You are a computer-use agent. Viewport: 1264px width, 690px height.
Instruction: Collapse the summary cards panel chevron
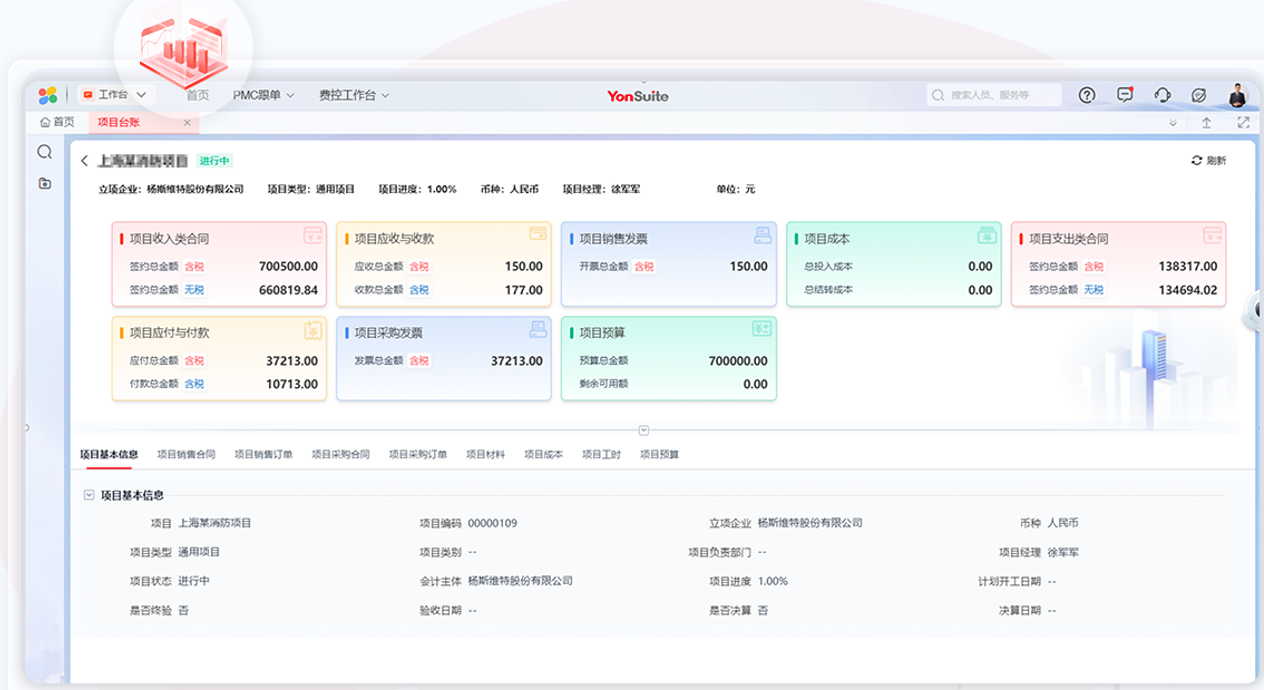(644, 430)
